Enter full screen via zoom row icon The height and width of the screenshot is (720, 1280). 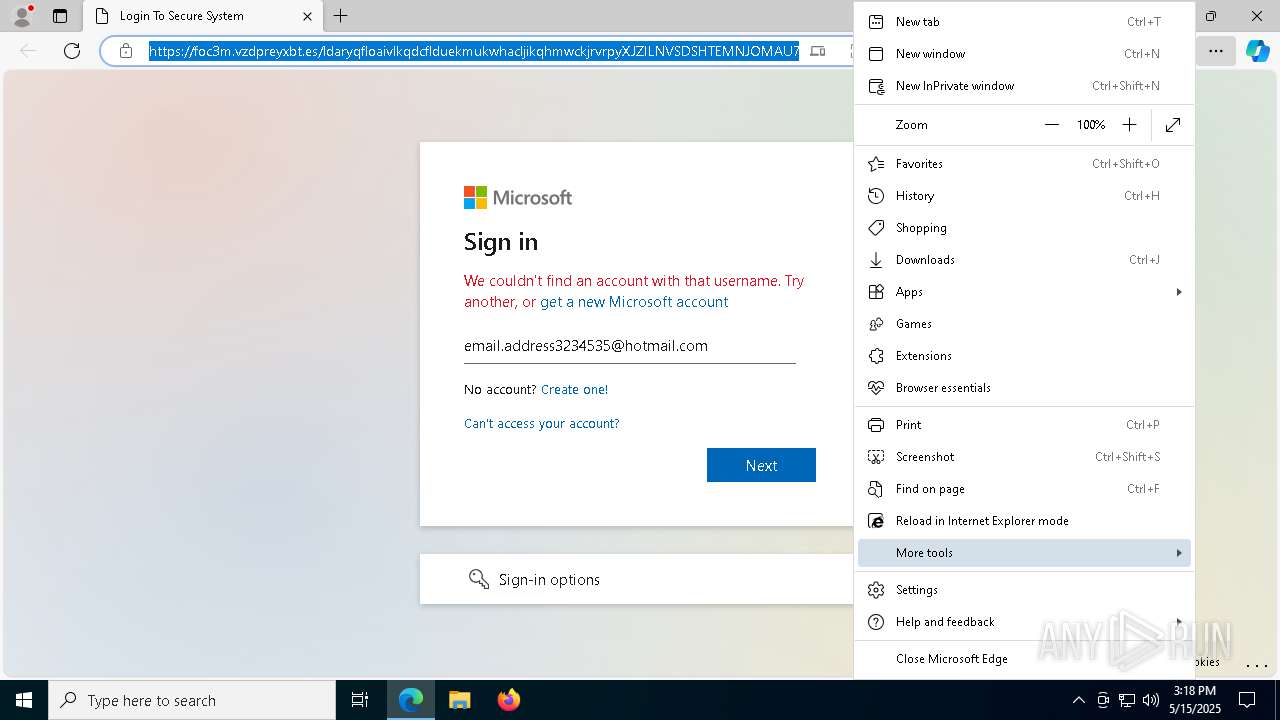point(1173,125)
